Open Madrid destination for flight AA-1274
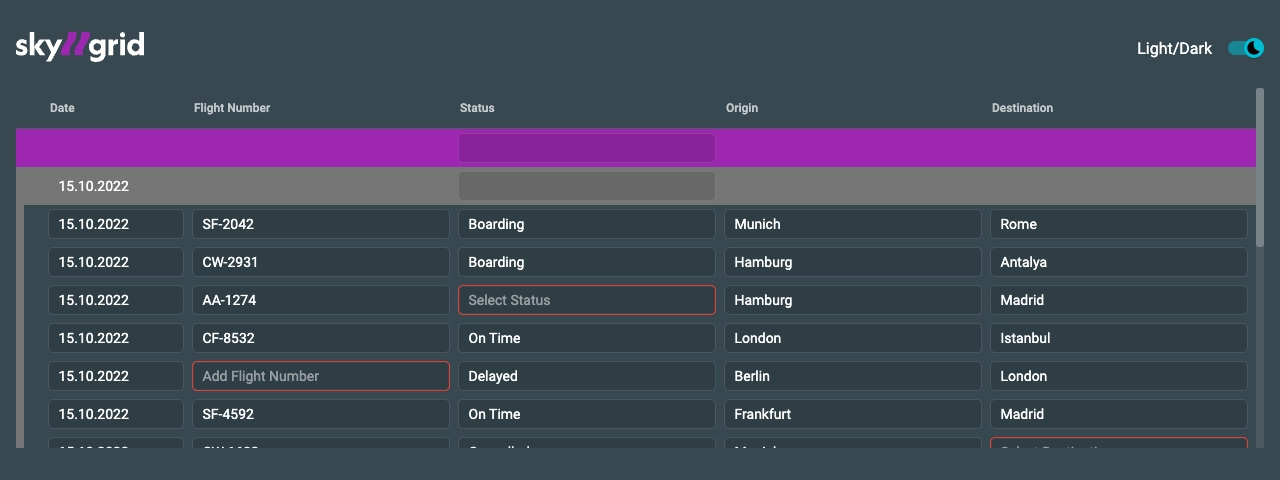Screen dimensions: 1280x480 click(x=1119, y=300)
